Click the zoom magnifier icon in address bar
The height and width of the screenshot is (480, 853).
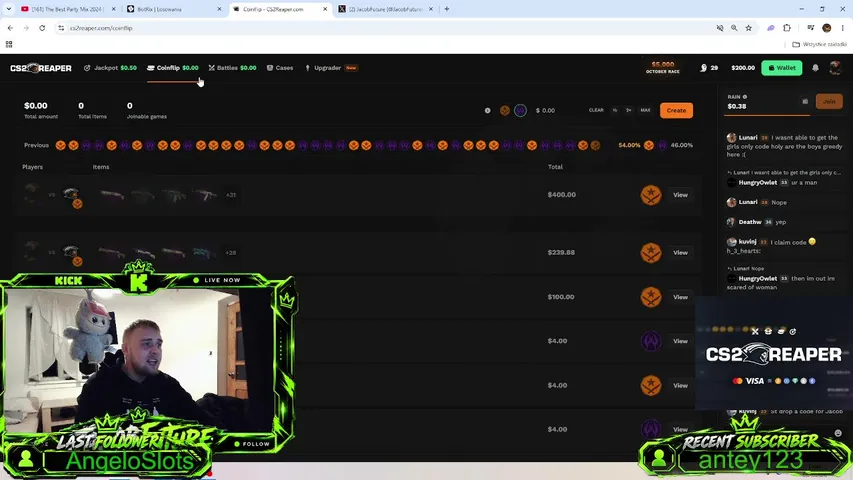734,28
